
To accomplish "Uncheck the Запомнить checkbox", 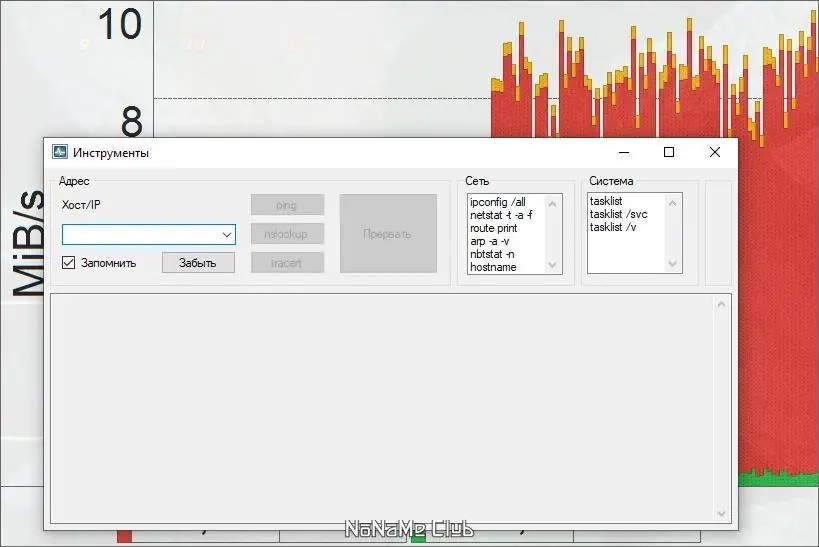I will [68, 262].
